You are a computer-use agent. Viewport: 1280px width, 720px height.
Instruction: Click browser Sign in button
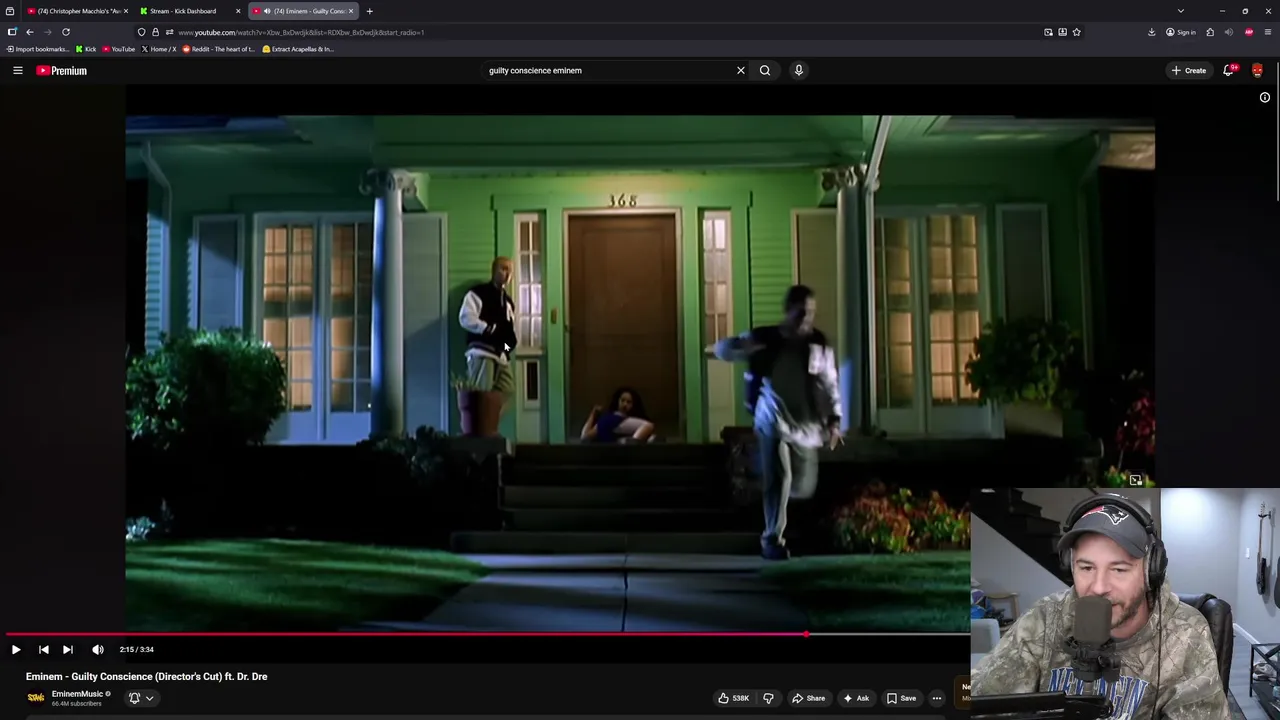click(1180, 32)
